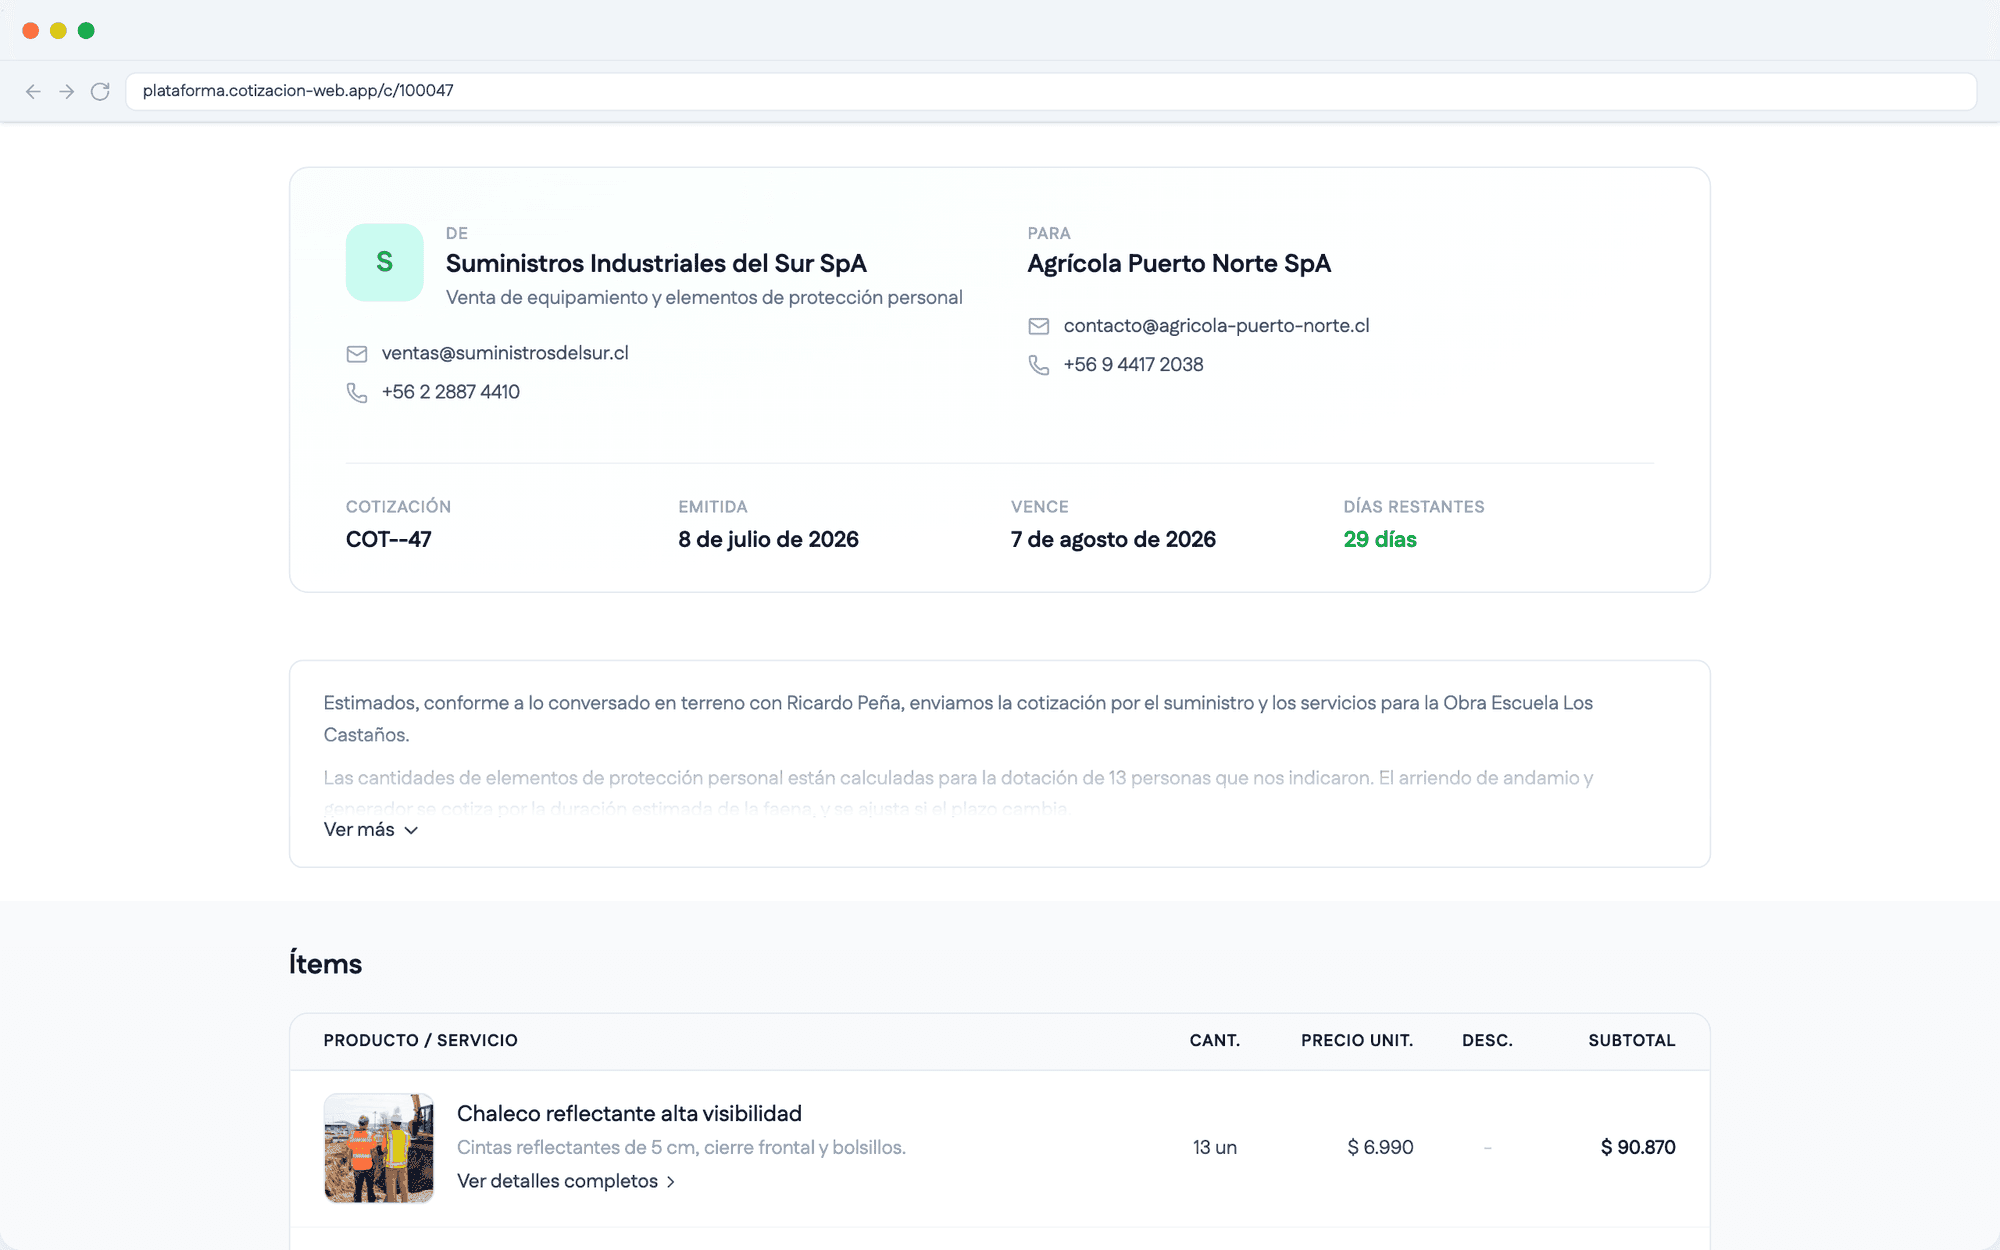Click the Chaleco reflectante alta visibilidad title
This screenshot has height=1250, width=2000.
629,1113
